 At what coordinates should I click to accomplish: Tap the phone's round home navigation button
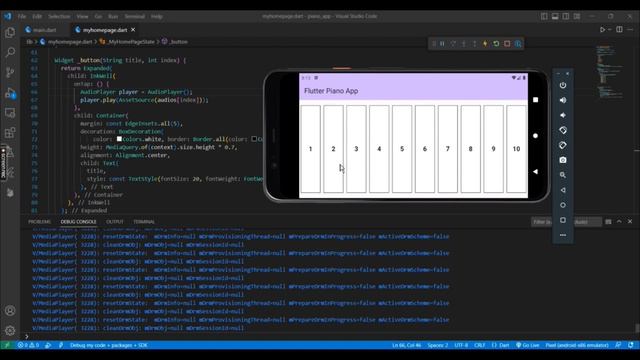pos(536,136)
